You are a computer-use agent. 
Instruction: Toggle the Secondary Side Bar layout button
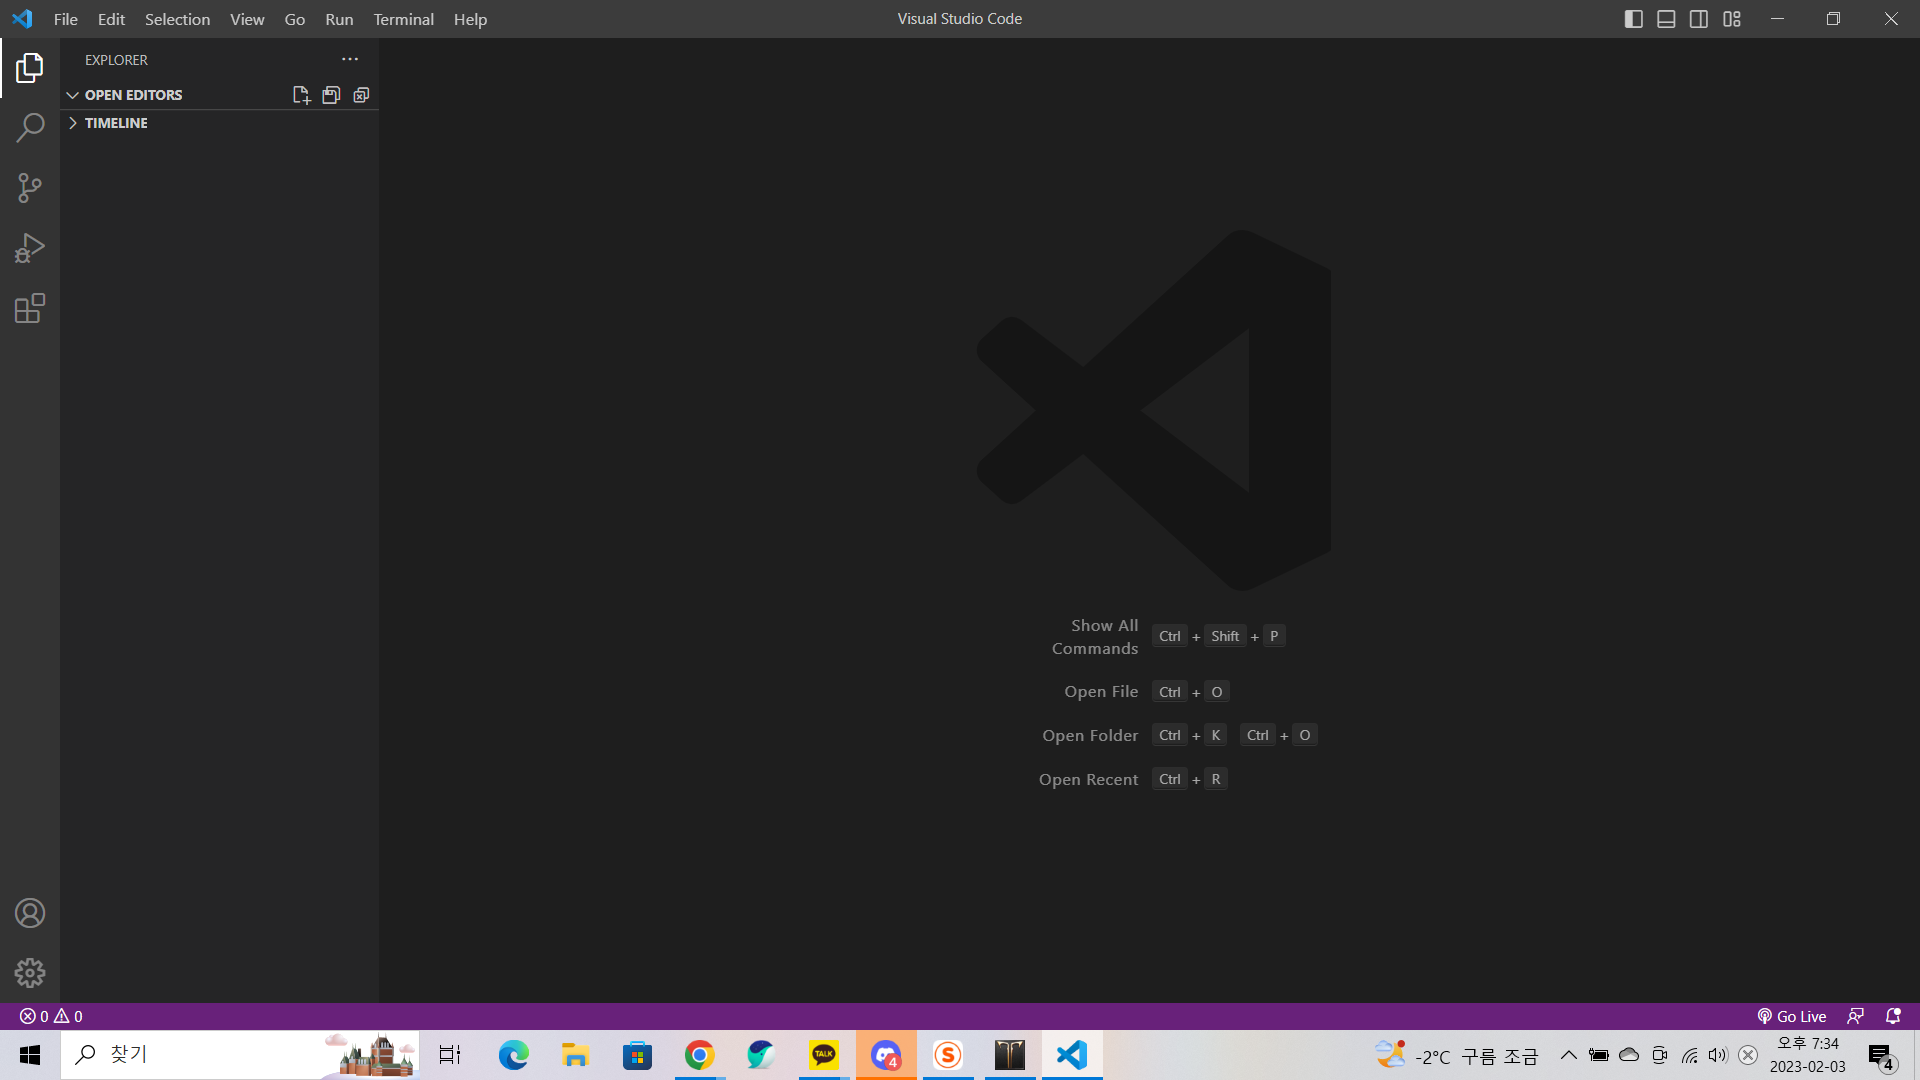(x=1699, y=19)
